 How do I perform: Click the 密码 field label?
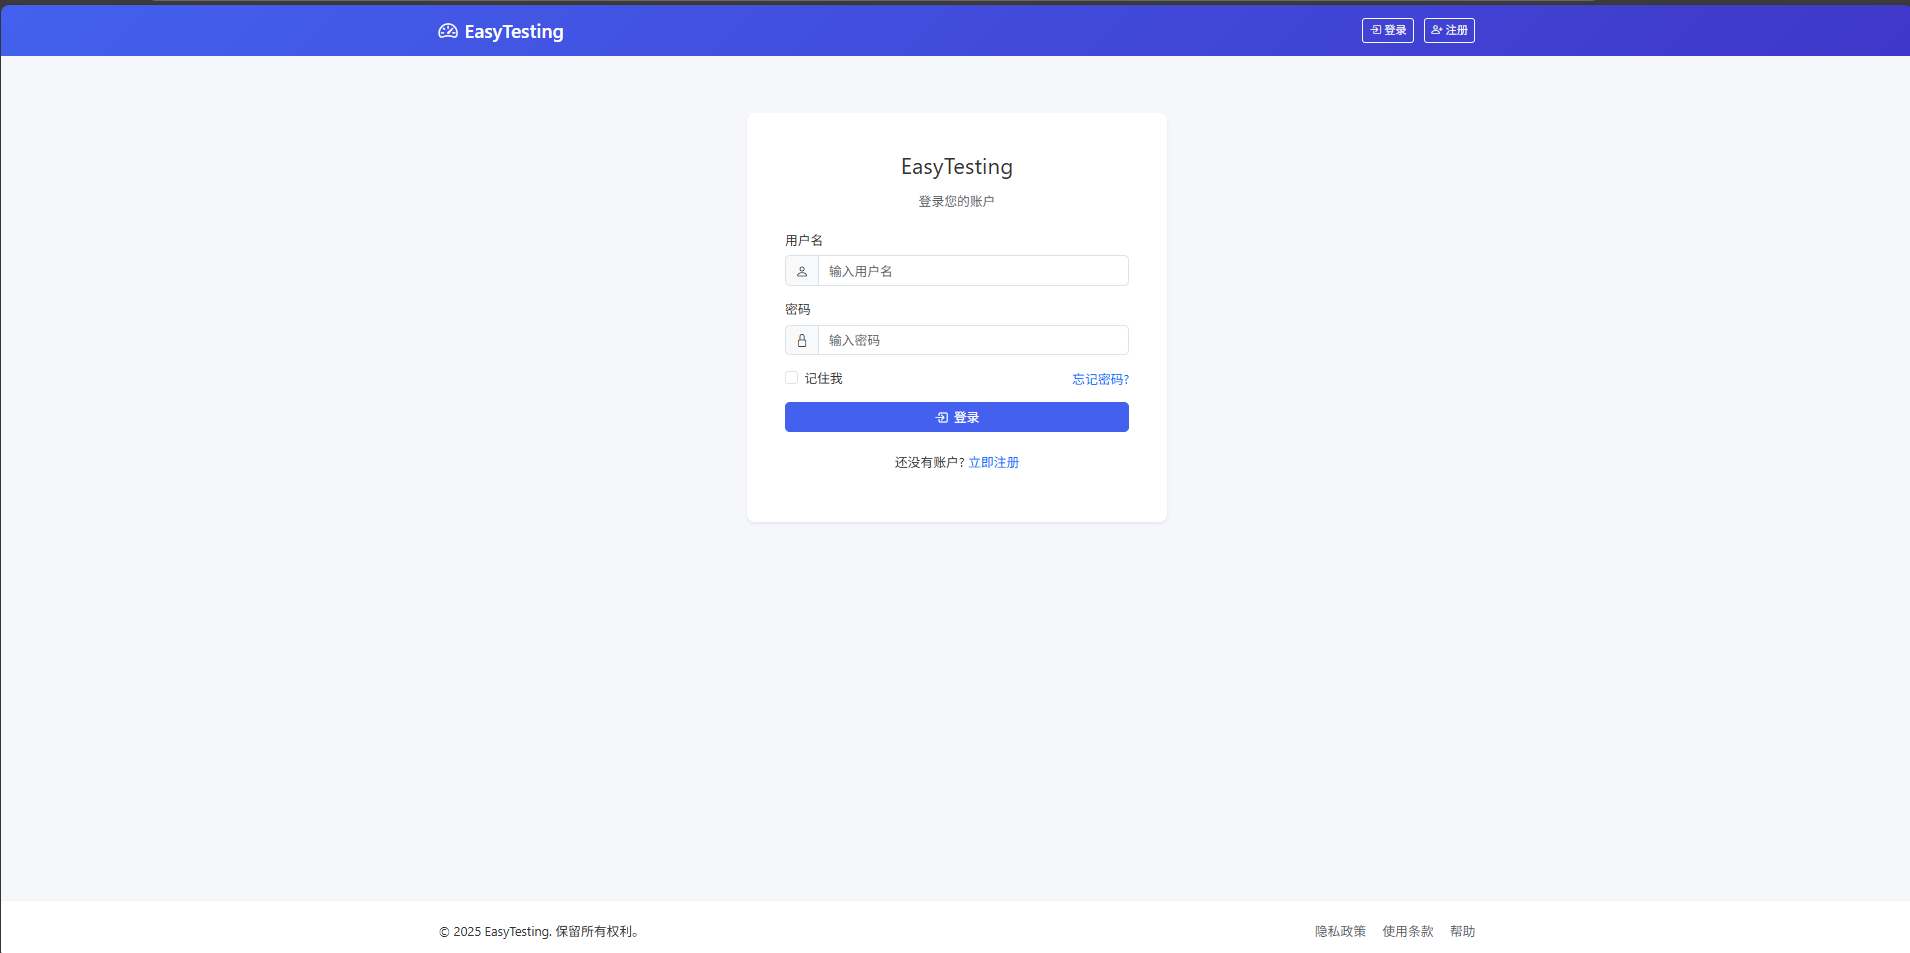(x=798, y=309)
